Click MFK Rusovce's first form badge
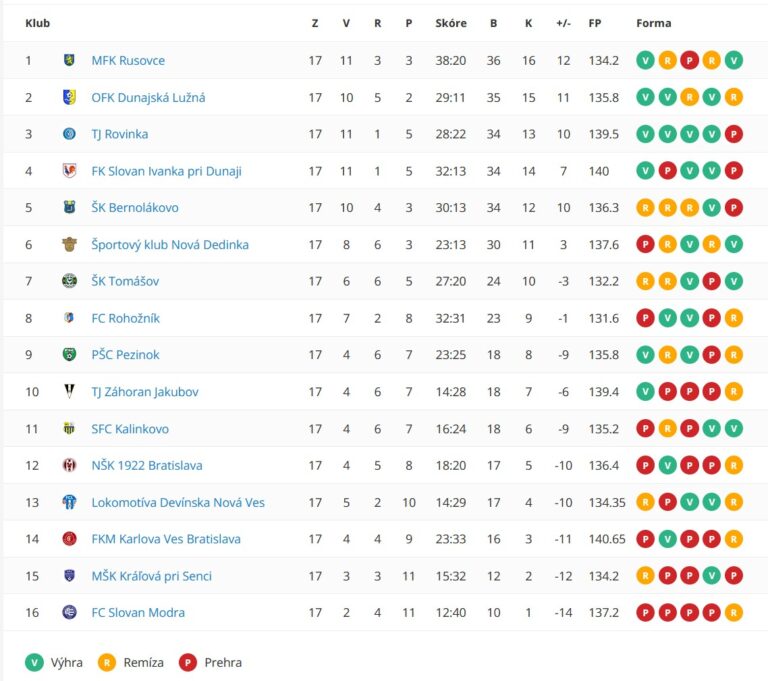This screenshot has height=681, width=768. pos(645,60)
